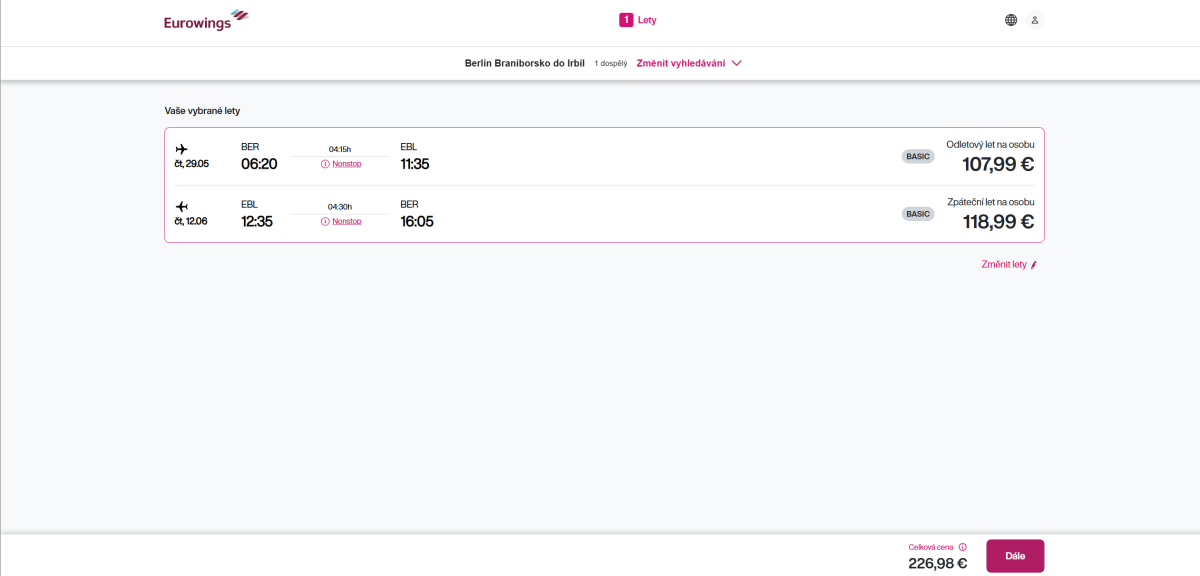Screen dimensions: 1200x576
Task: Click the info icon next to Celková cena
Action: click(963, 547)
